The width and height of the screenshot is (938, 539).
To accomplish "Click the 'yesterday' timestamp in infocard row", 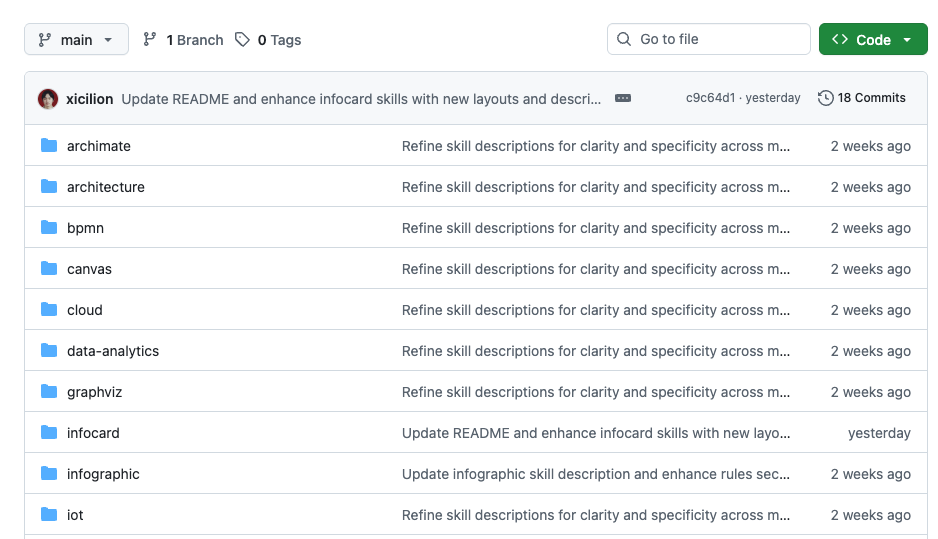I will point(879,433).
